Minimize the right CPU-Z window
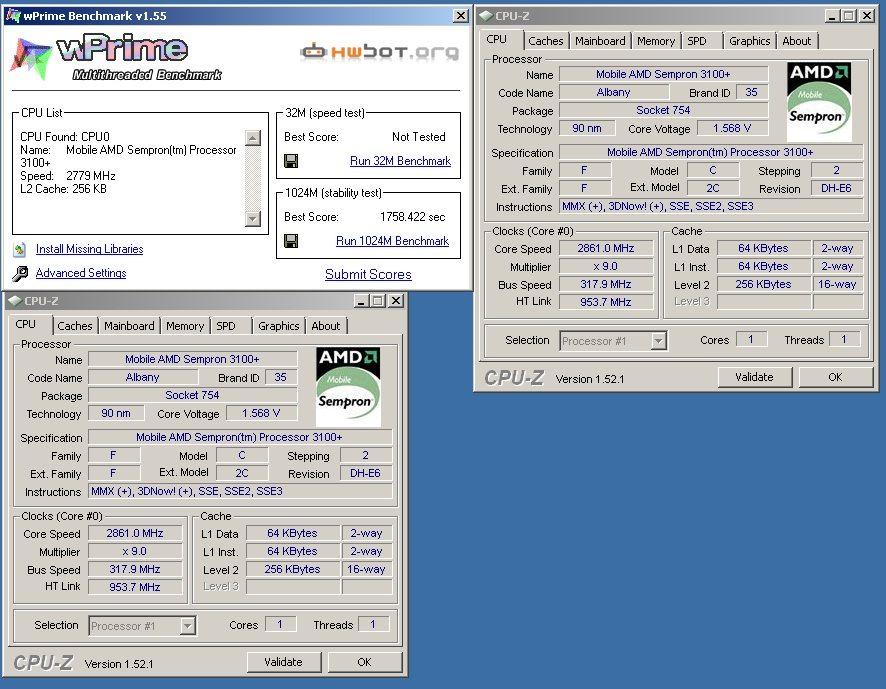886x689 pixels. pos(832,16)
